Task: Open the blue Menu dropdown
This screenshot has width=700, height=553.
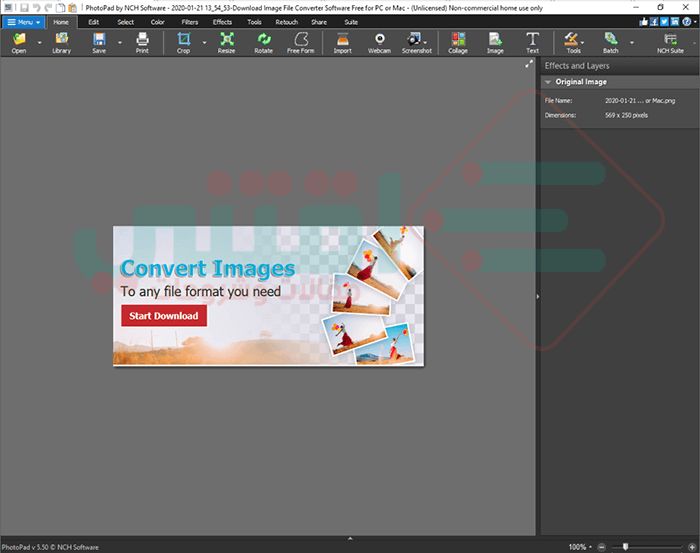Action: point(24,22)
